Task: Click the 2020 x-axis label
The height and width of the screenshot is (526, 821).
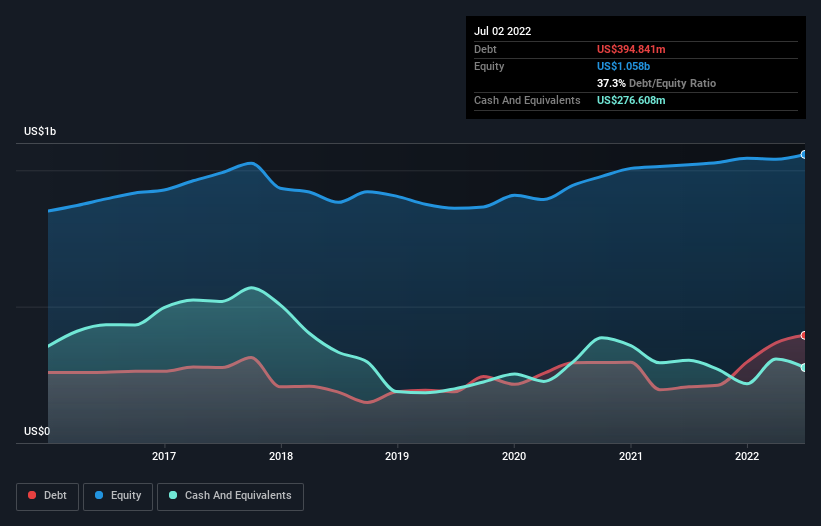Action: click(514, 456)
